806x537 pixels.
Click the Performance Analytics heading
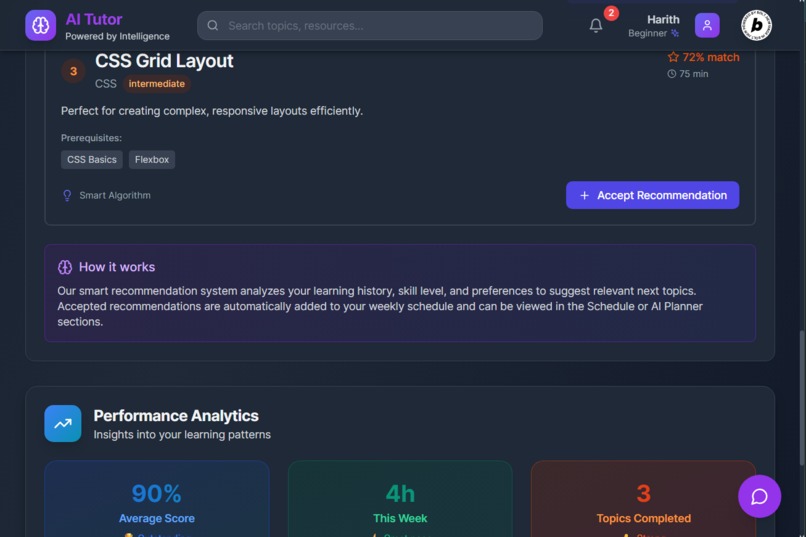(x=176, y=416)
